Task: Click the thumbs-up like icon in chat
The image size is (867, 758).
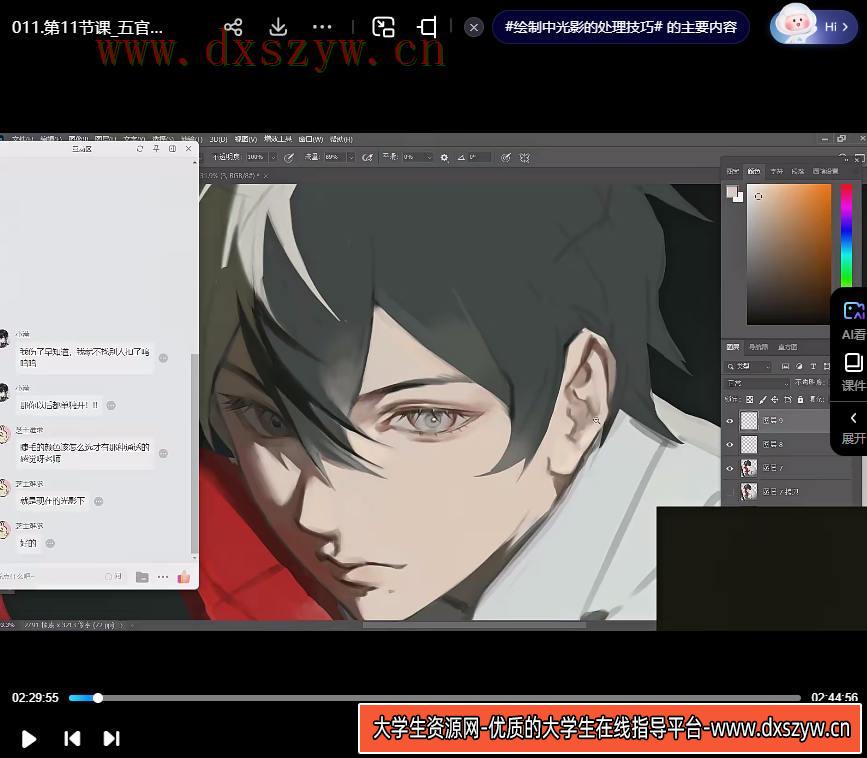Action: point(184,577)
